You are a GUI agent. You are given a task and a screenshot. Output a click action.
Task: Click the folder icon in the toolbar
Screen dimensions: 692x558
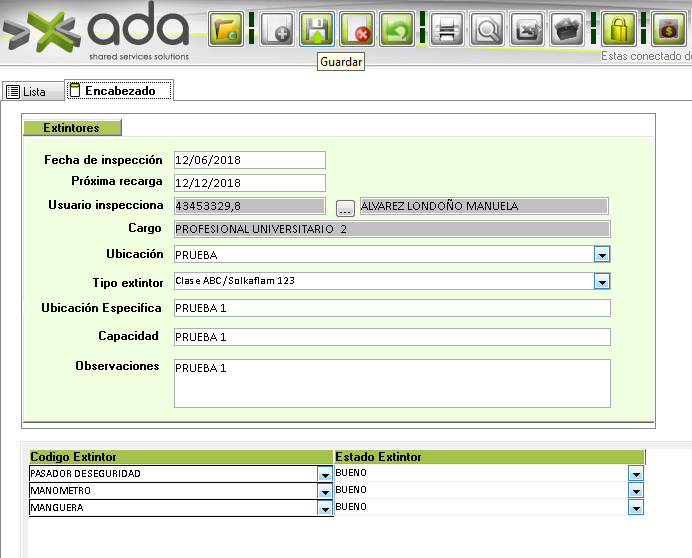click(225, 29)
